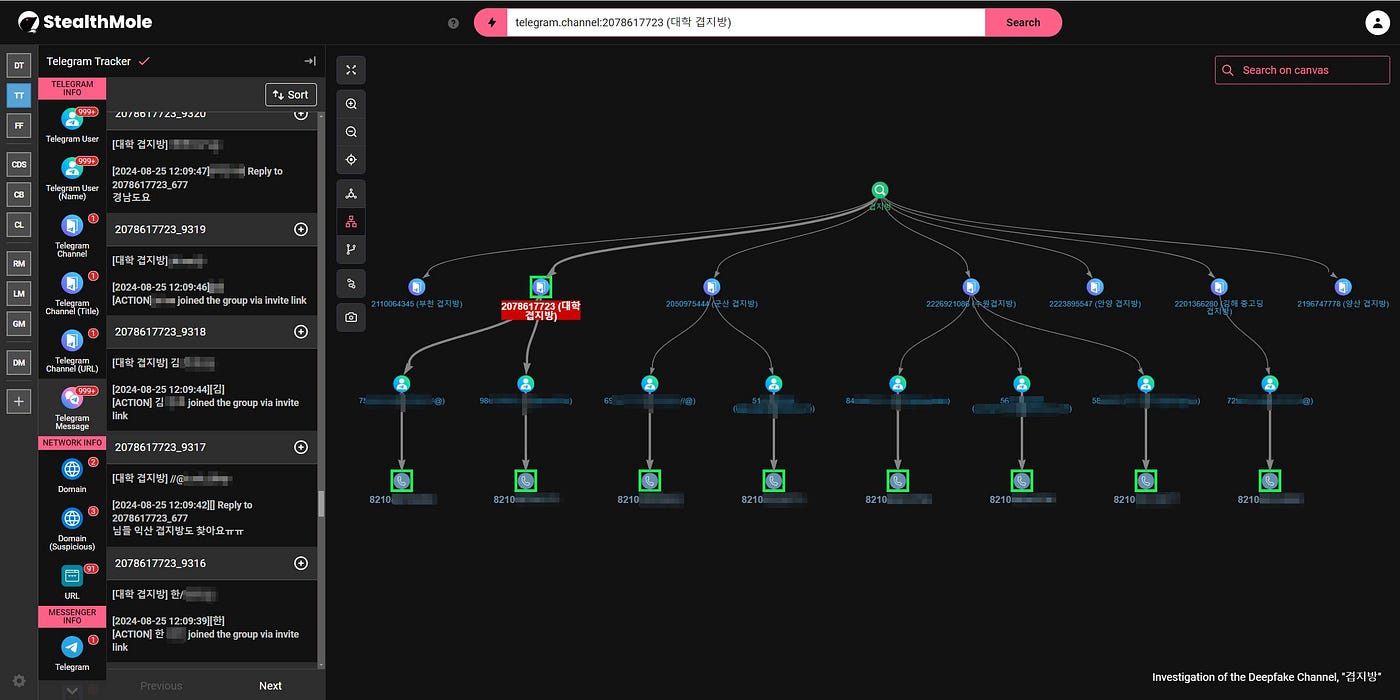Focus the telegram.channel query field
The height and width of the screenshot is (700, 1400).
745,22
